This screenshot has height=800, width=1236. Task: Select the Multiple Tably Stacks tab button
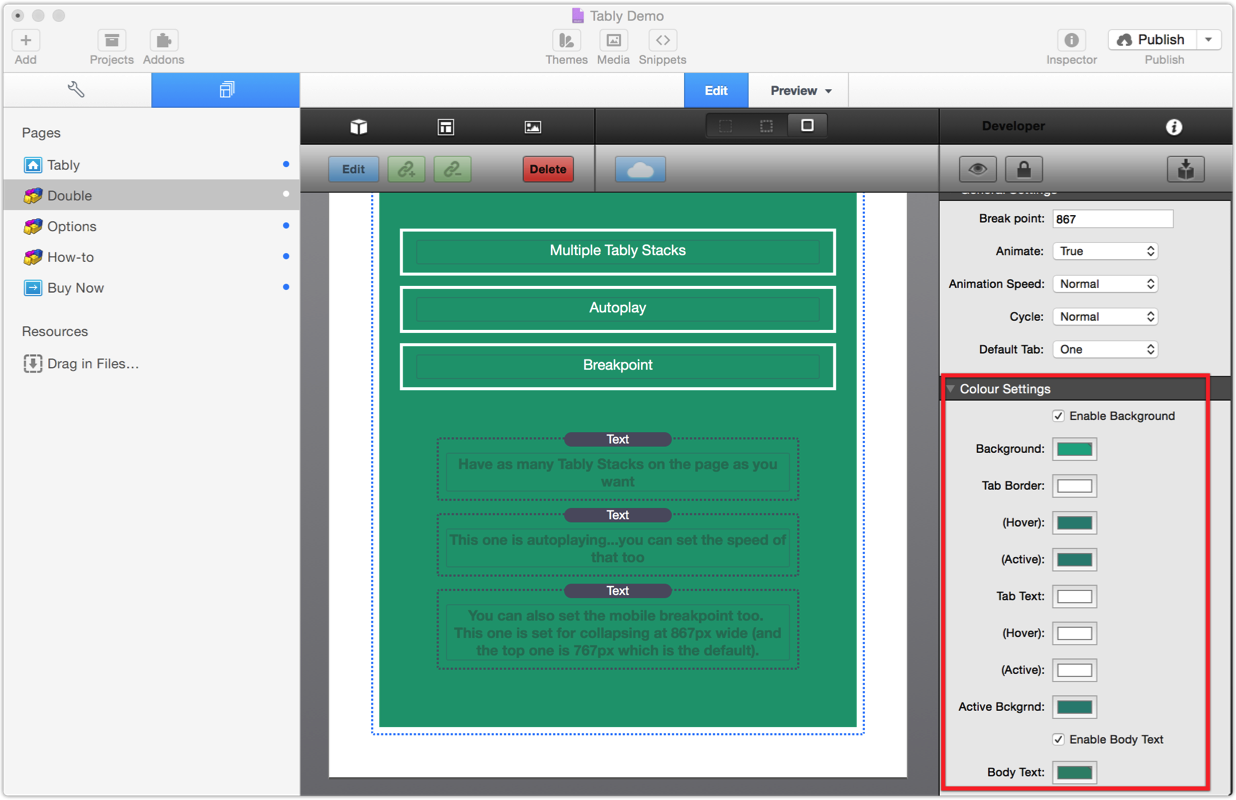click(618, 251)
